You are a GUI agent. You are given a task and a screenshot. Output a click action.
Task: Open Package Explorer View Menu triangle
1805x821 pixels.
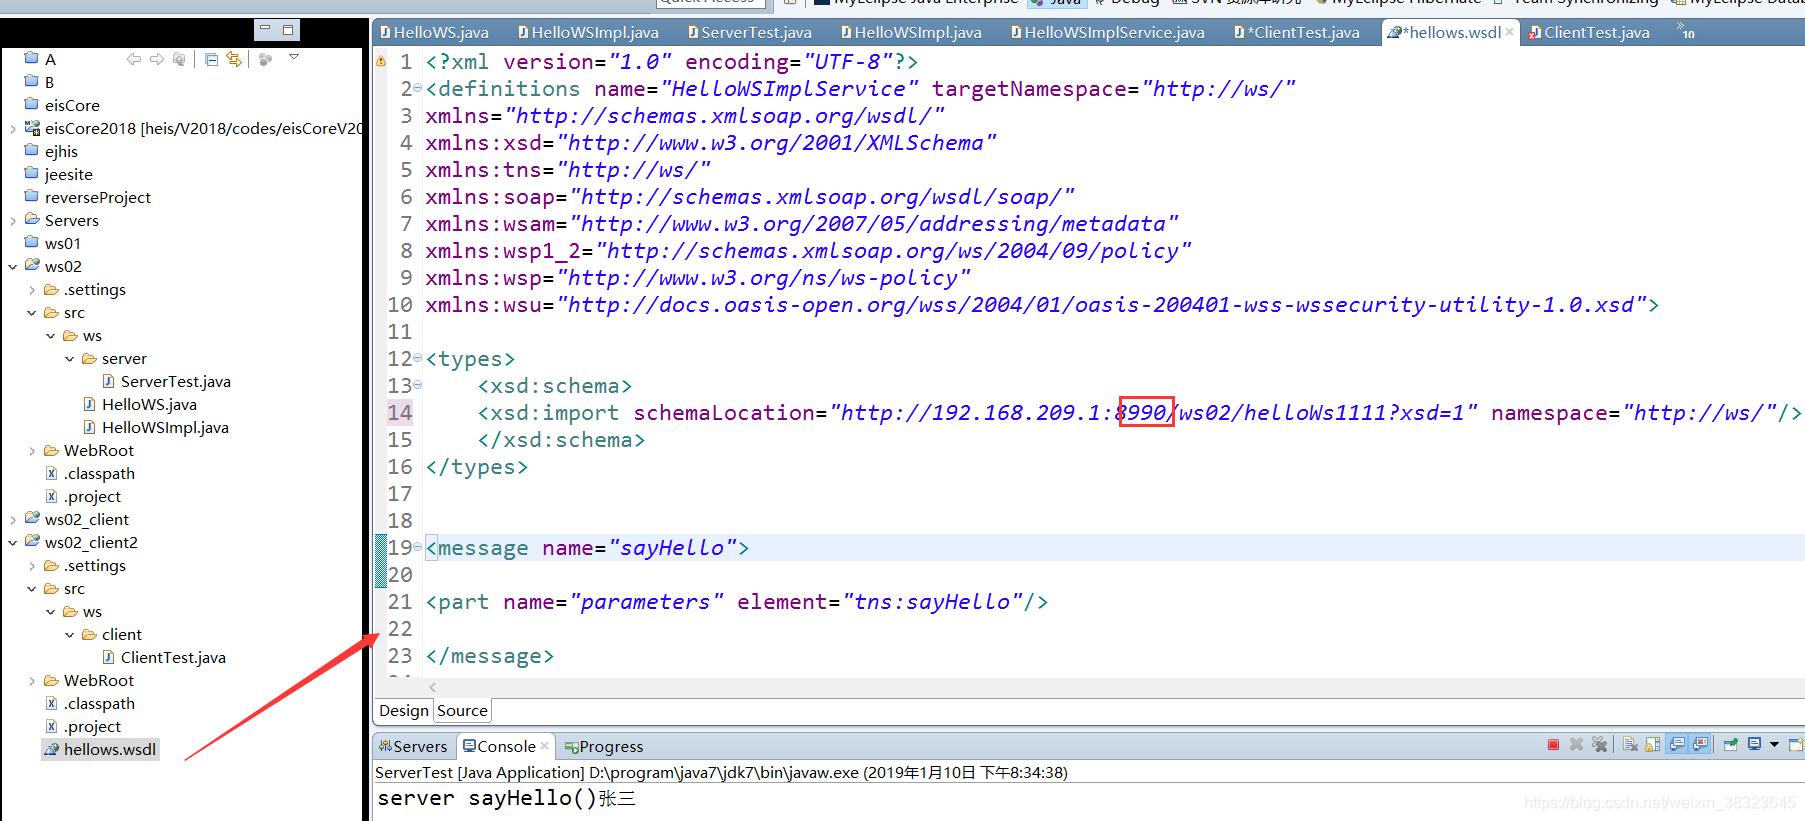(x=294, y=57)
